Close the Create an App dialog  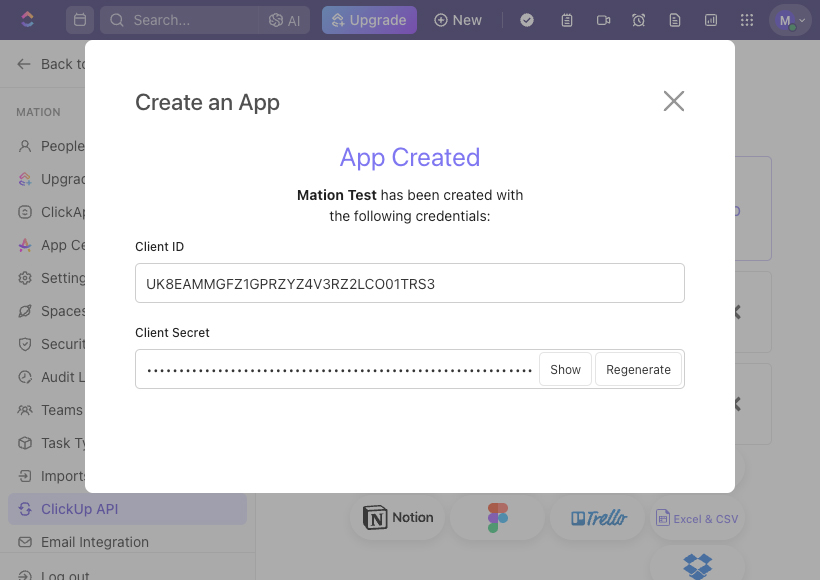[x=674, y=101]
